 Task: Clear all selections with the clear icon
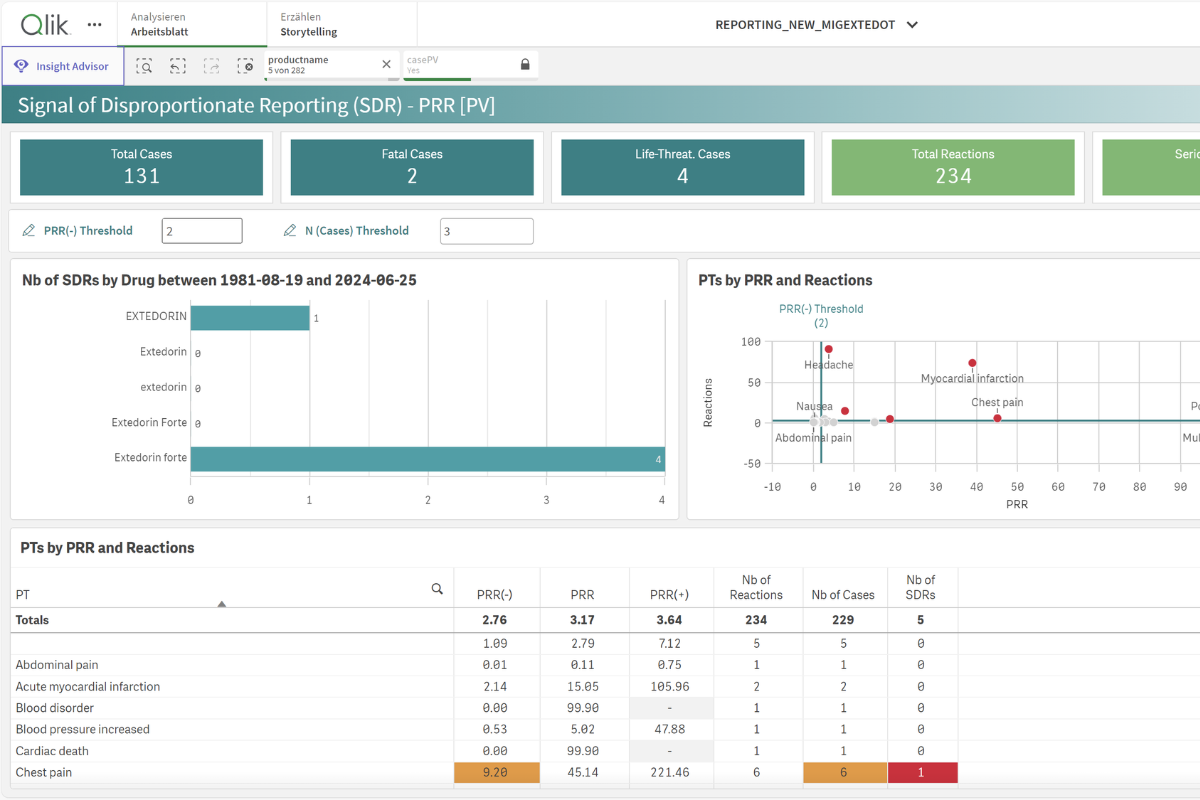pos(245,66)
